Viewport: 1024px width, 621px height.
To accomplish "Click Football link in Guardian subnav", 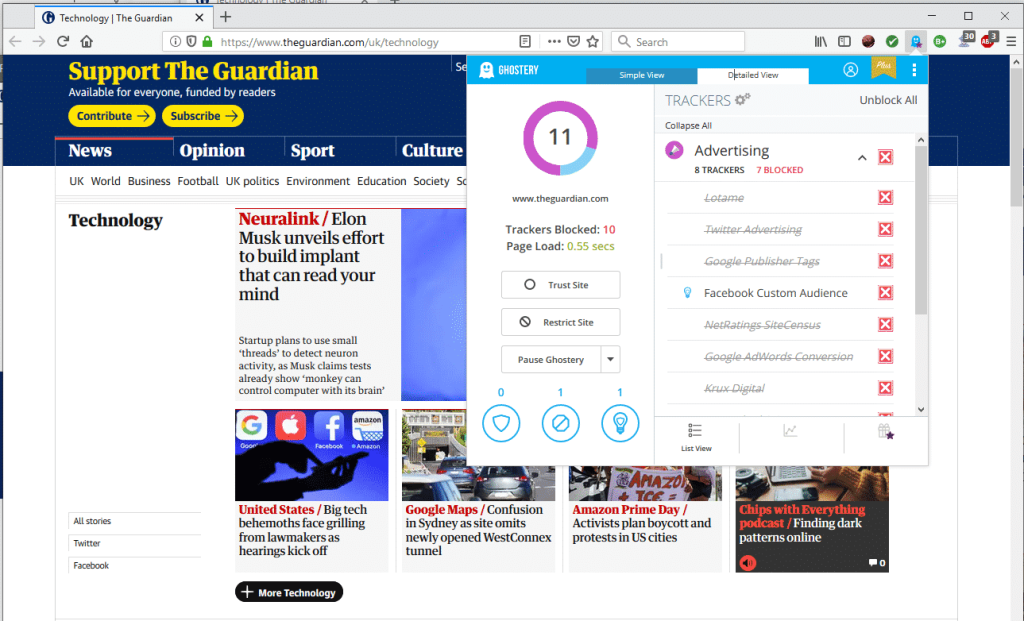I will tap(198, 181).
